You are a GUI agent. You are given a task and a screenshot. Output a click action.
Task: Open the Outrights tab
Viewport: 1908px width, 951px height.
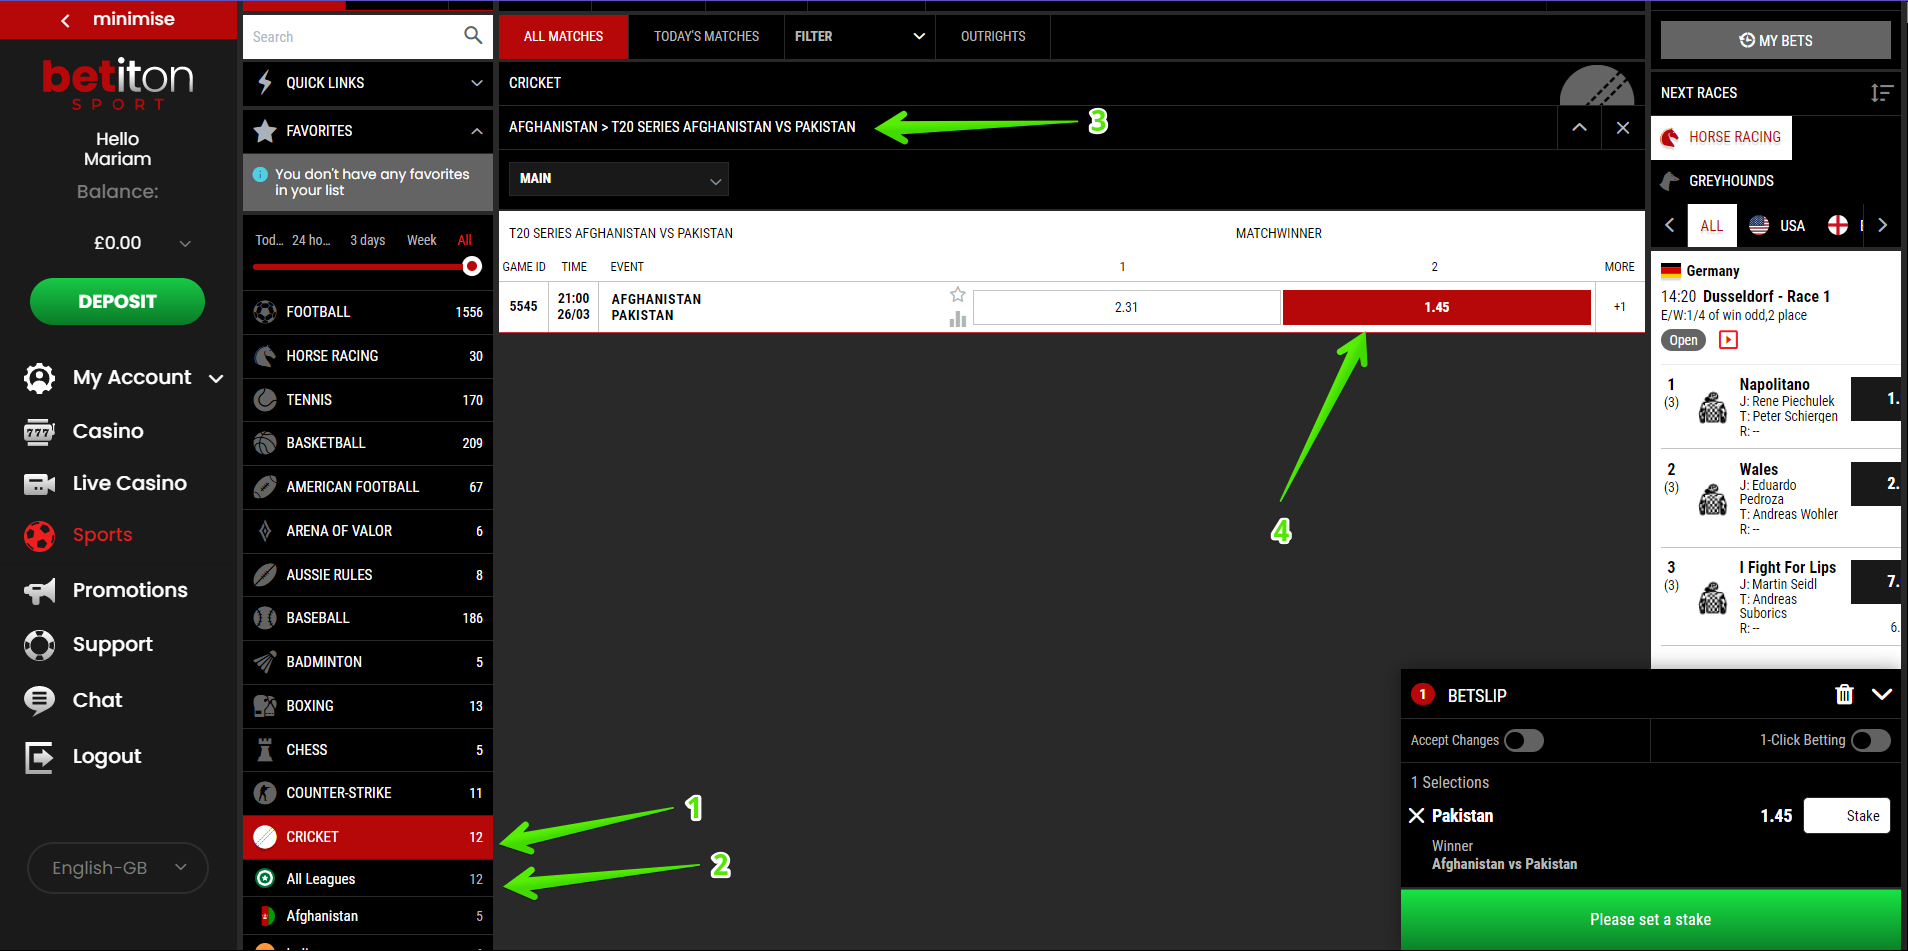pos(993,36)
